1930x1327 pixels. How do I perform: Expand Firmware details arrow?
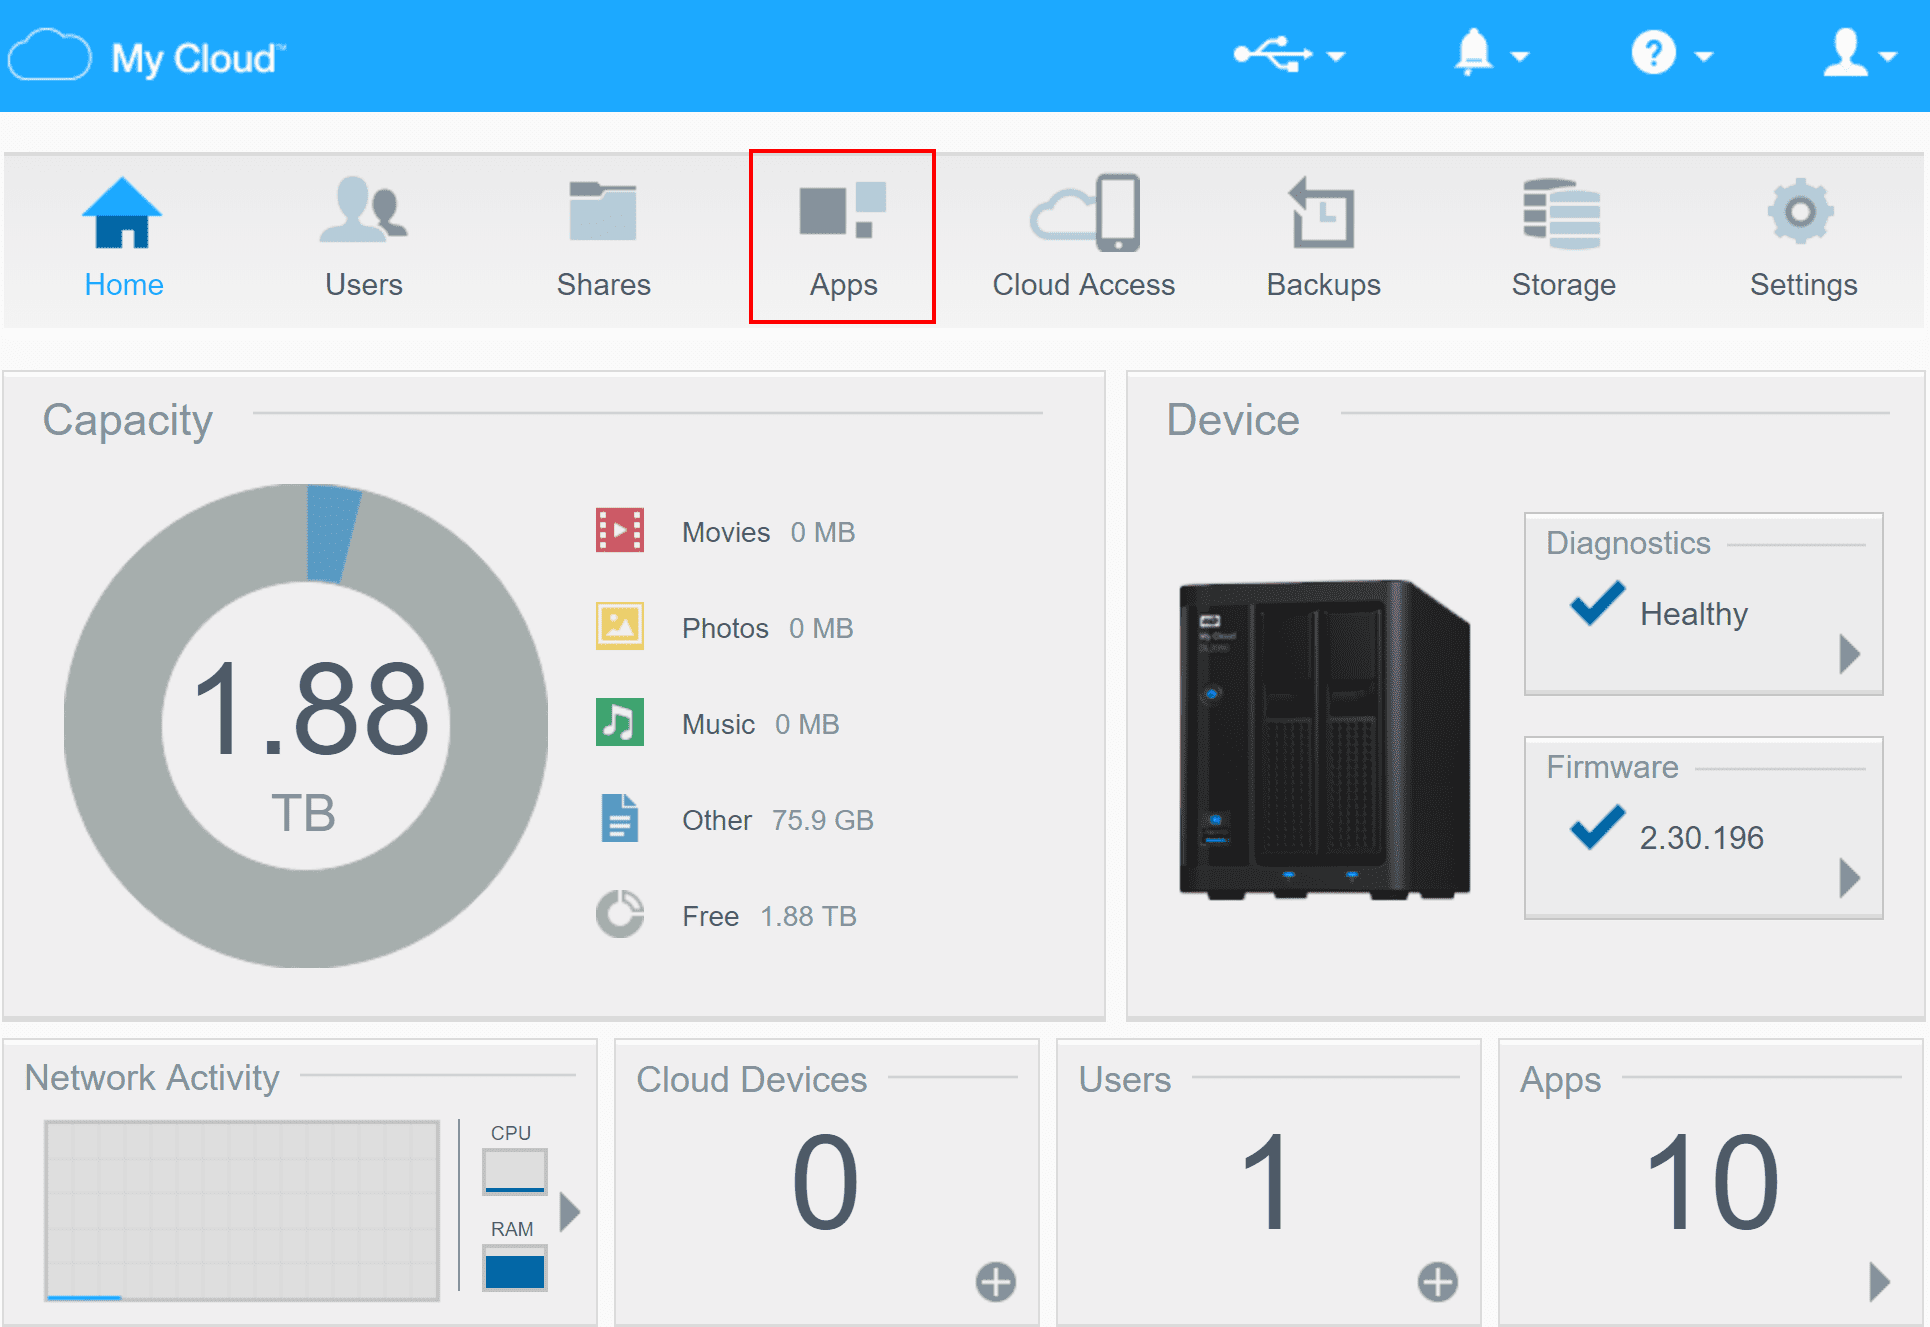[x=1849, y=878]
